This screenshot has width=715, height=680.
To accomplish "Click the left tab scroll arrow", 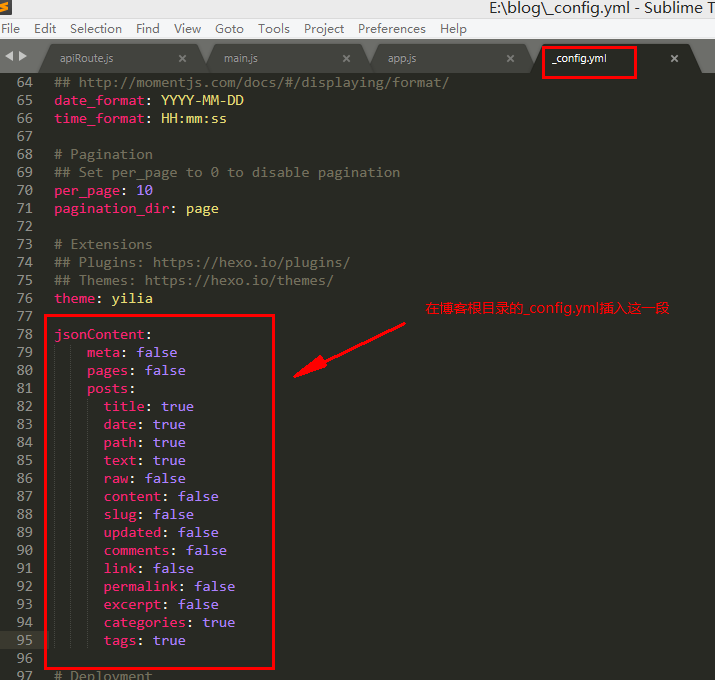I will point(9,56).
